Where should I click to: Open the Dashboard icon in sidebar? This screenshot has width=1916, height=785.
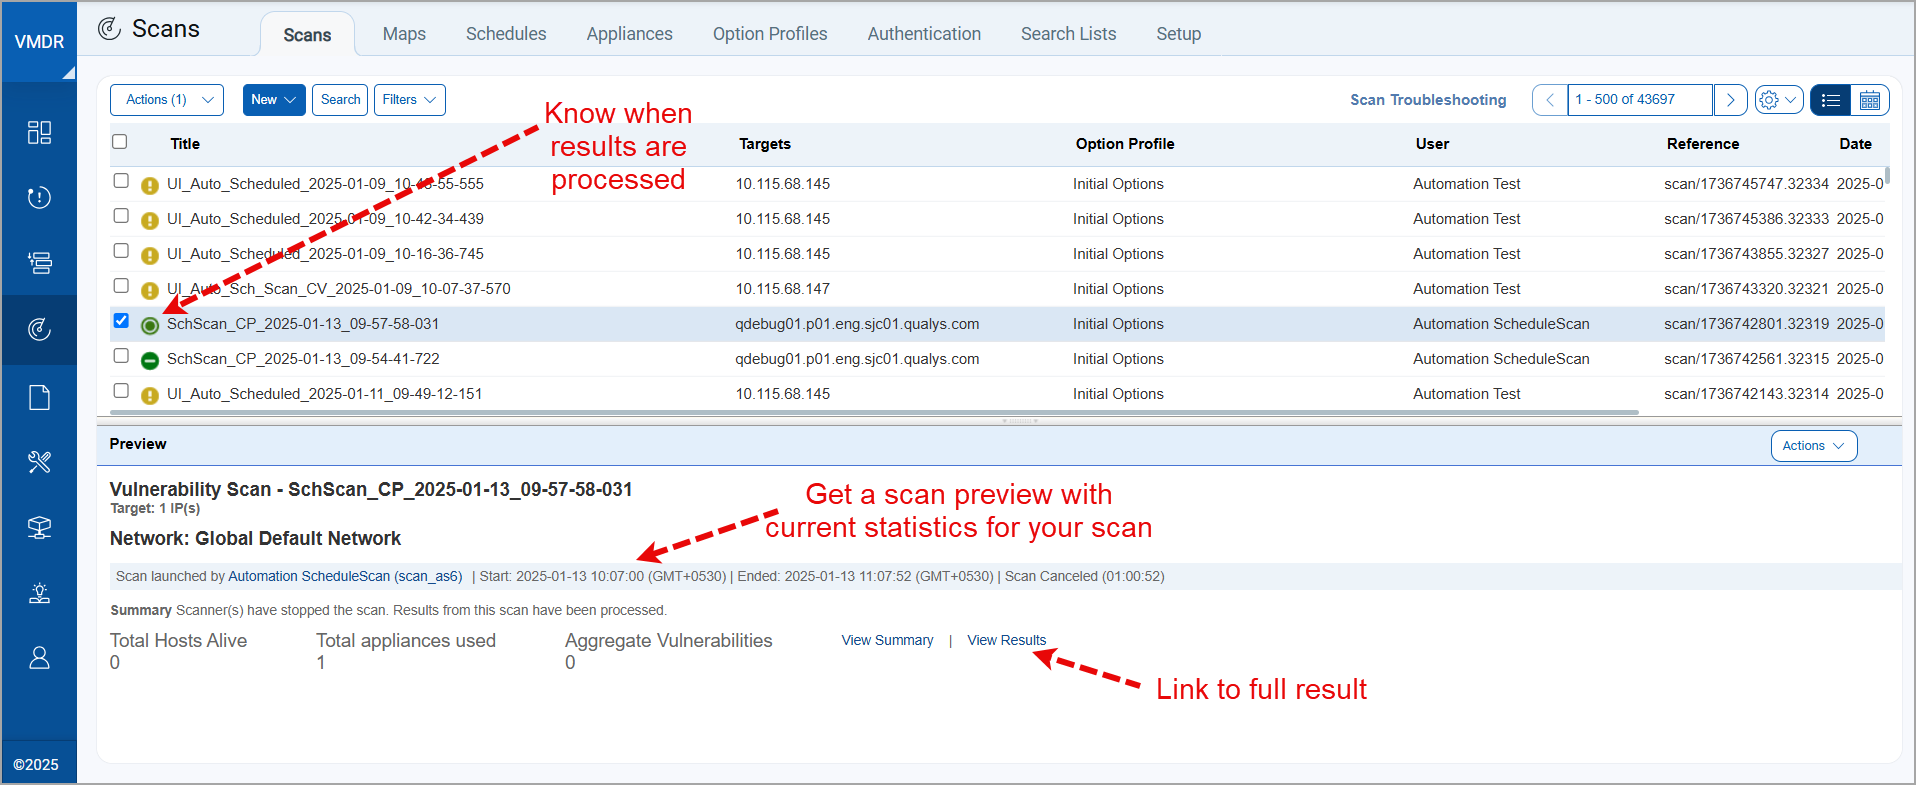click(39, 133)
